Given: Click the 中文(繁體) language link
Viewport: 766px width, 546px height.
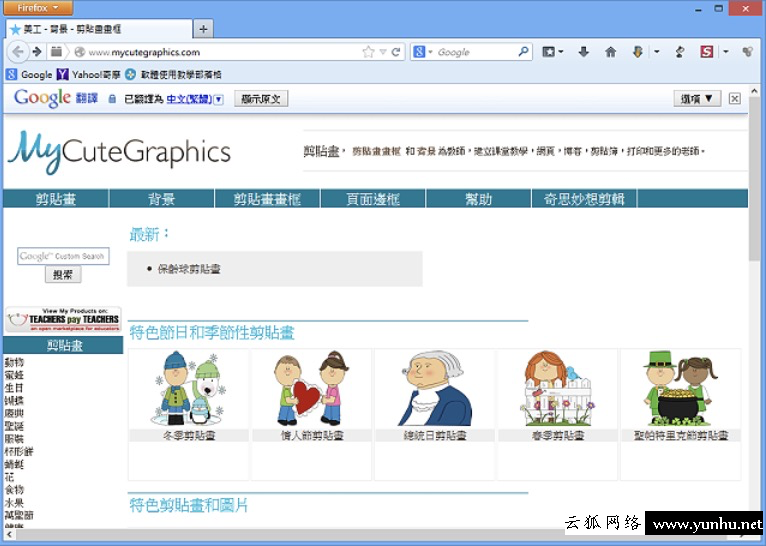Looking at the screenshot, I should pos(189,99).
